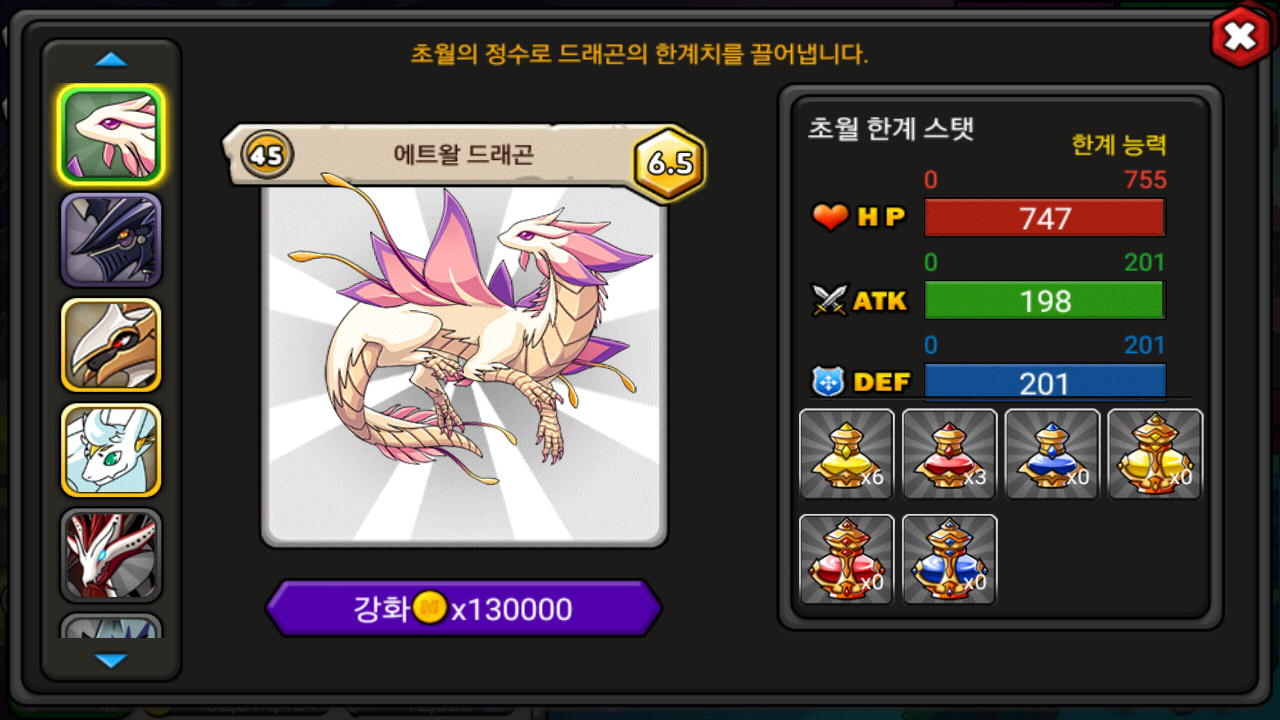Tap the red HP stat bar
The height and width of the screenshot is (720, 1280).
tap(1045, 218)
